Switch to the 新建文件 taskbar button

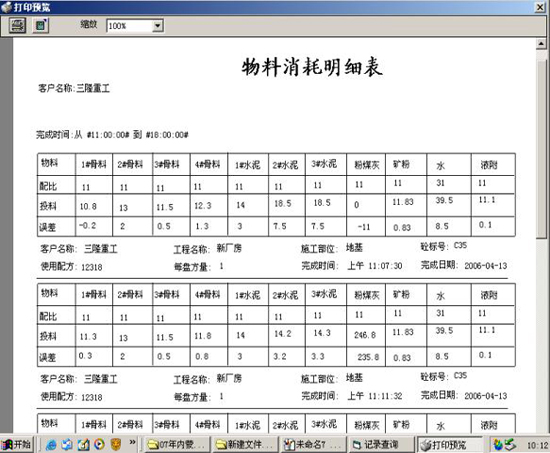click(245, 445)
